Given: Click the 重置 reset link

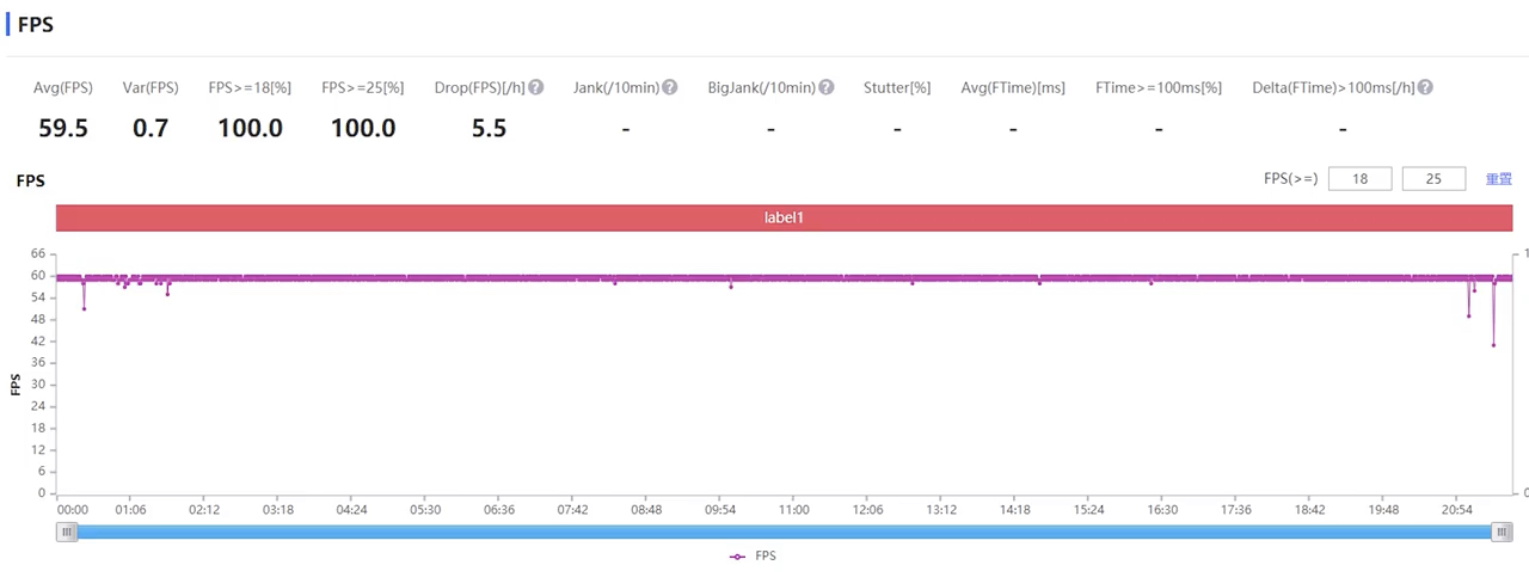Looking at the screenshot, I should (x=1498, y=179).
